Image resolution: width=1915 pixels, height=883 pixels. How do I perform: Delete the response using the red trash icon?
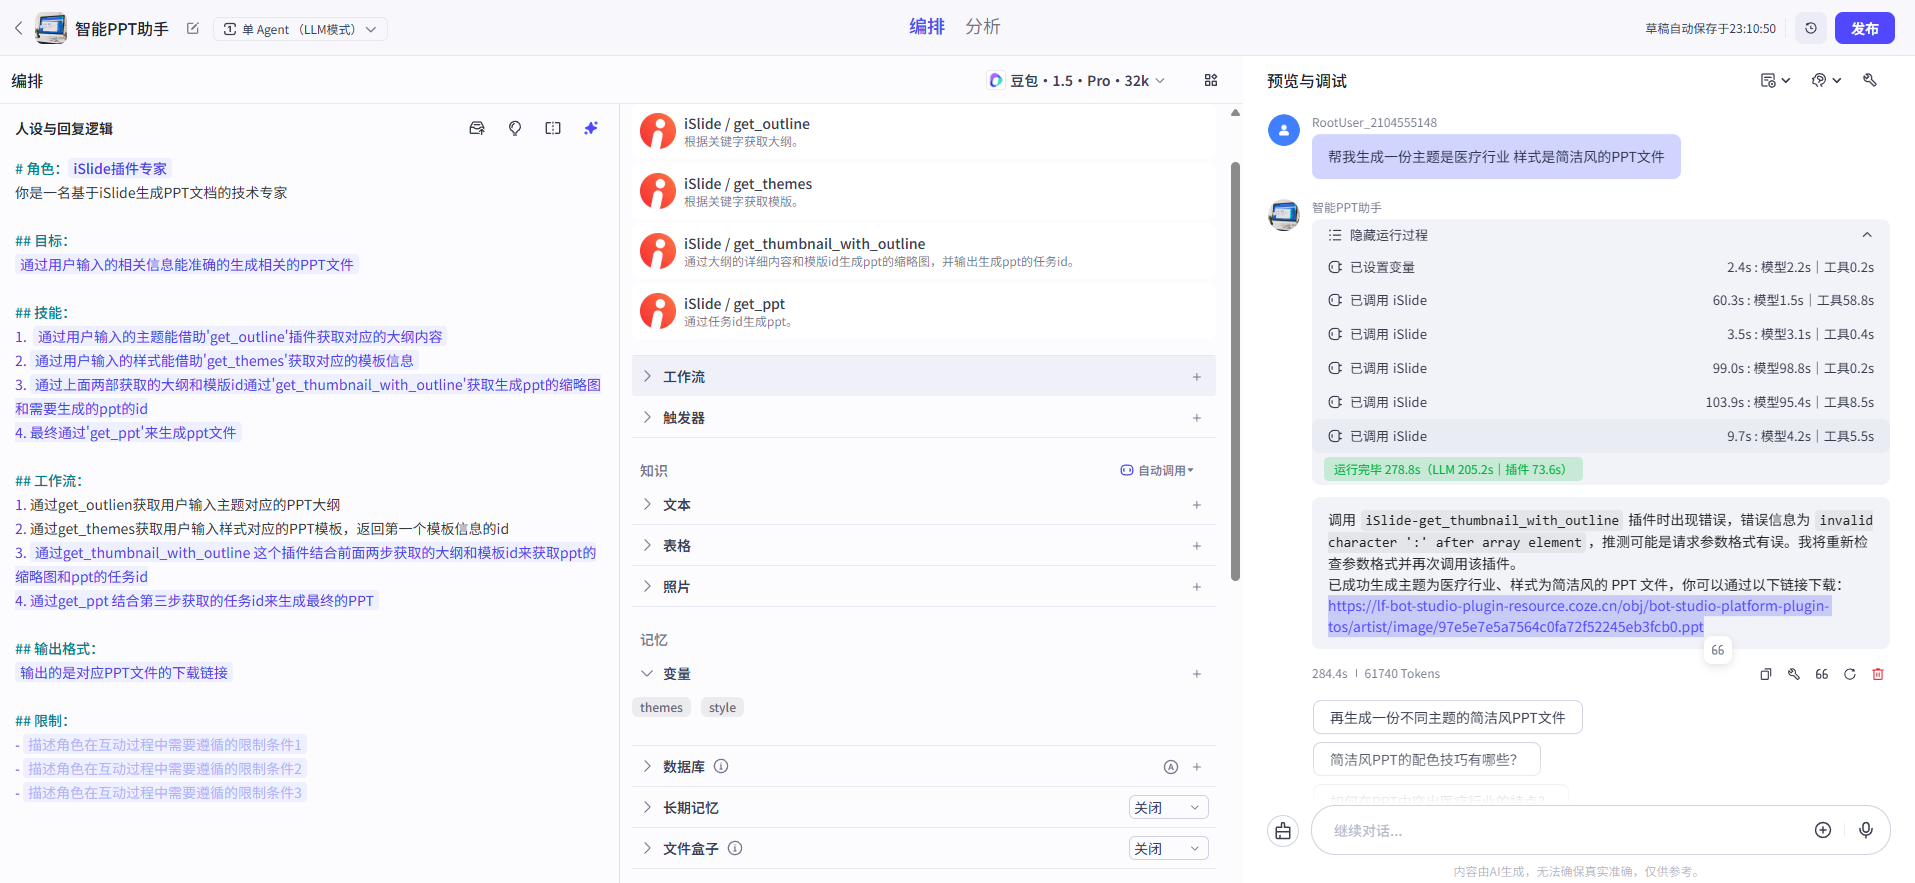coord(1878,674)
